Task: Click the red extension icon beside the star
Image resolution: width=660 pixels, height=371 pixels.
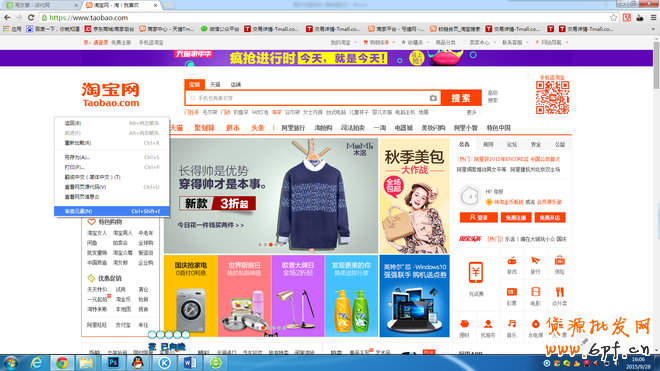Action: tap(627, 18)
